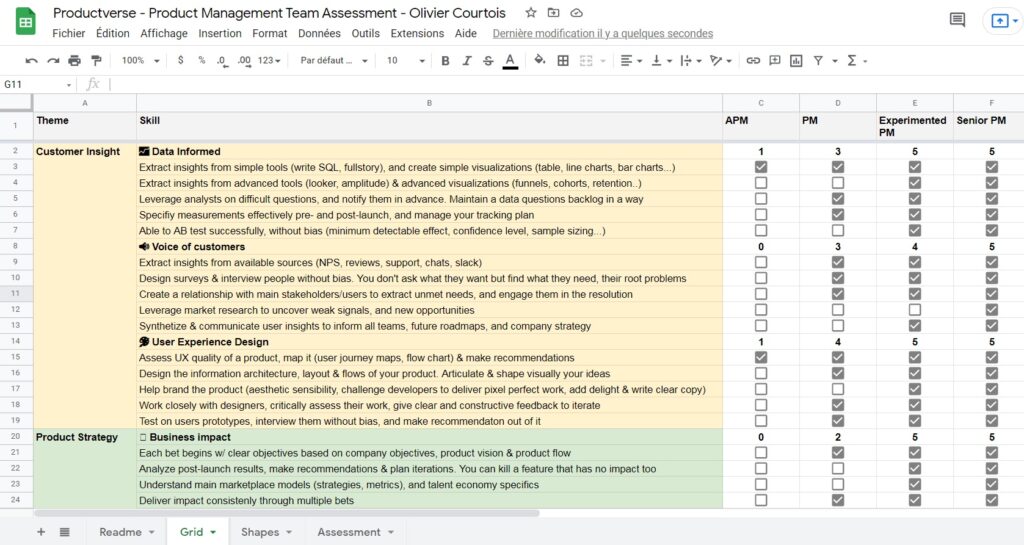Toggle APM checkbox for Each bet begins row
The height and width of the screenshot is (545, 1024).
tap(761, 452)
